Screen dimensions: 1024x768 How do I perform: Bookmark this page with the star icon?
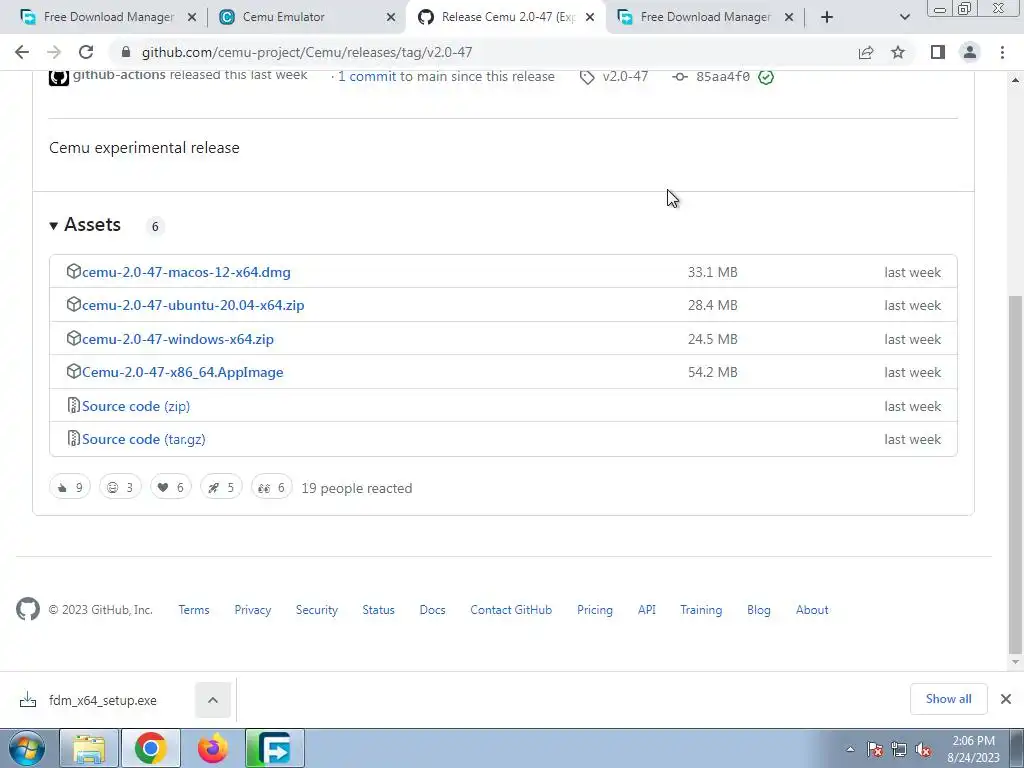tap(898, 52)
